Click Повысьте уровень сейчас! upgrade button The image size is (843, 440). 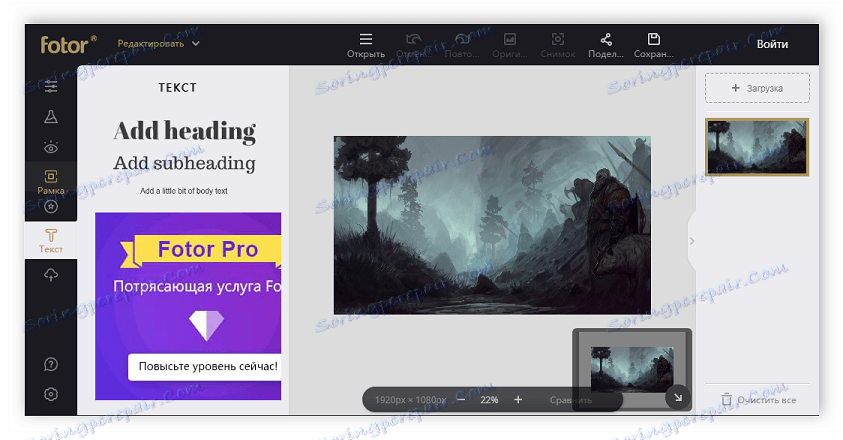point(205,366)
